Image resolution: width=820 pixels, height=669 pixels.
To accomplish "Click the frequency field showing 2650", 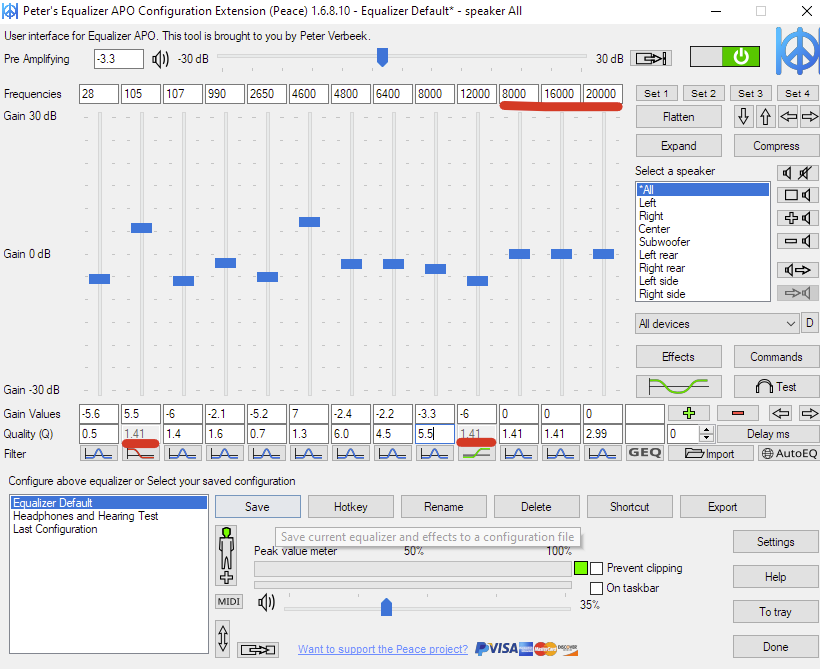I will click(267, 94).
